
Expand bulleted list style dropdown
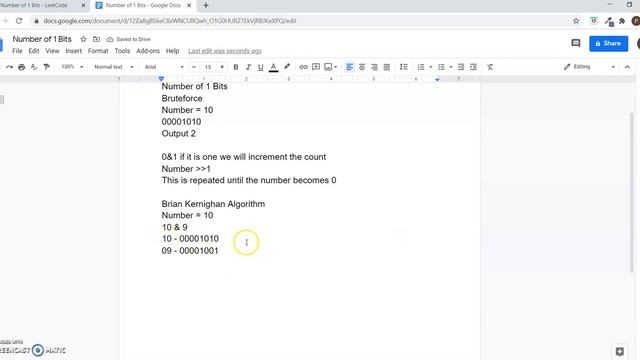tap(451, 67)
